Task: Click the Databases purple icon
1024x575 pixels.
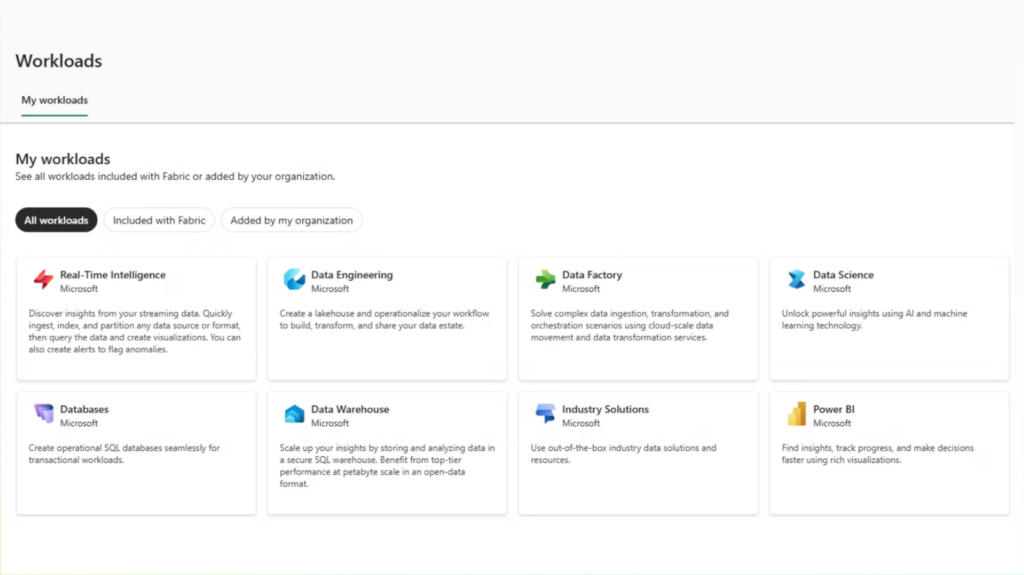Action: tap(44, 414)
